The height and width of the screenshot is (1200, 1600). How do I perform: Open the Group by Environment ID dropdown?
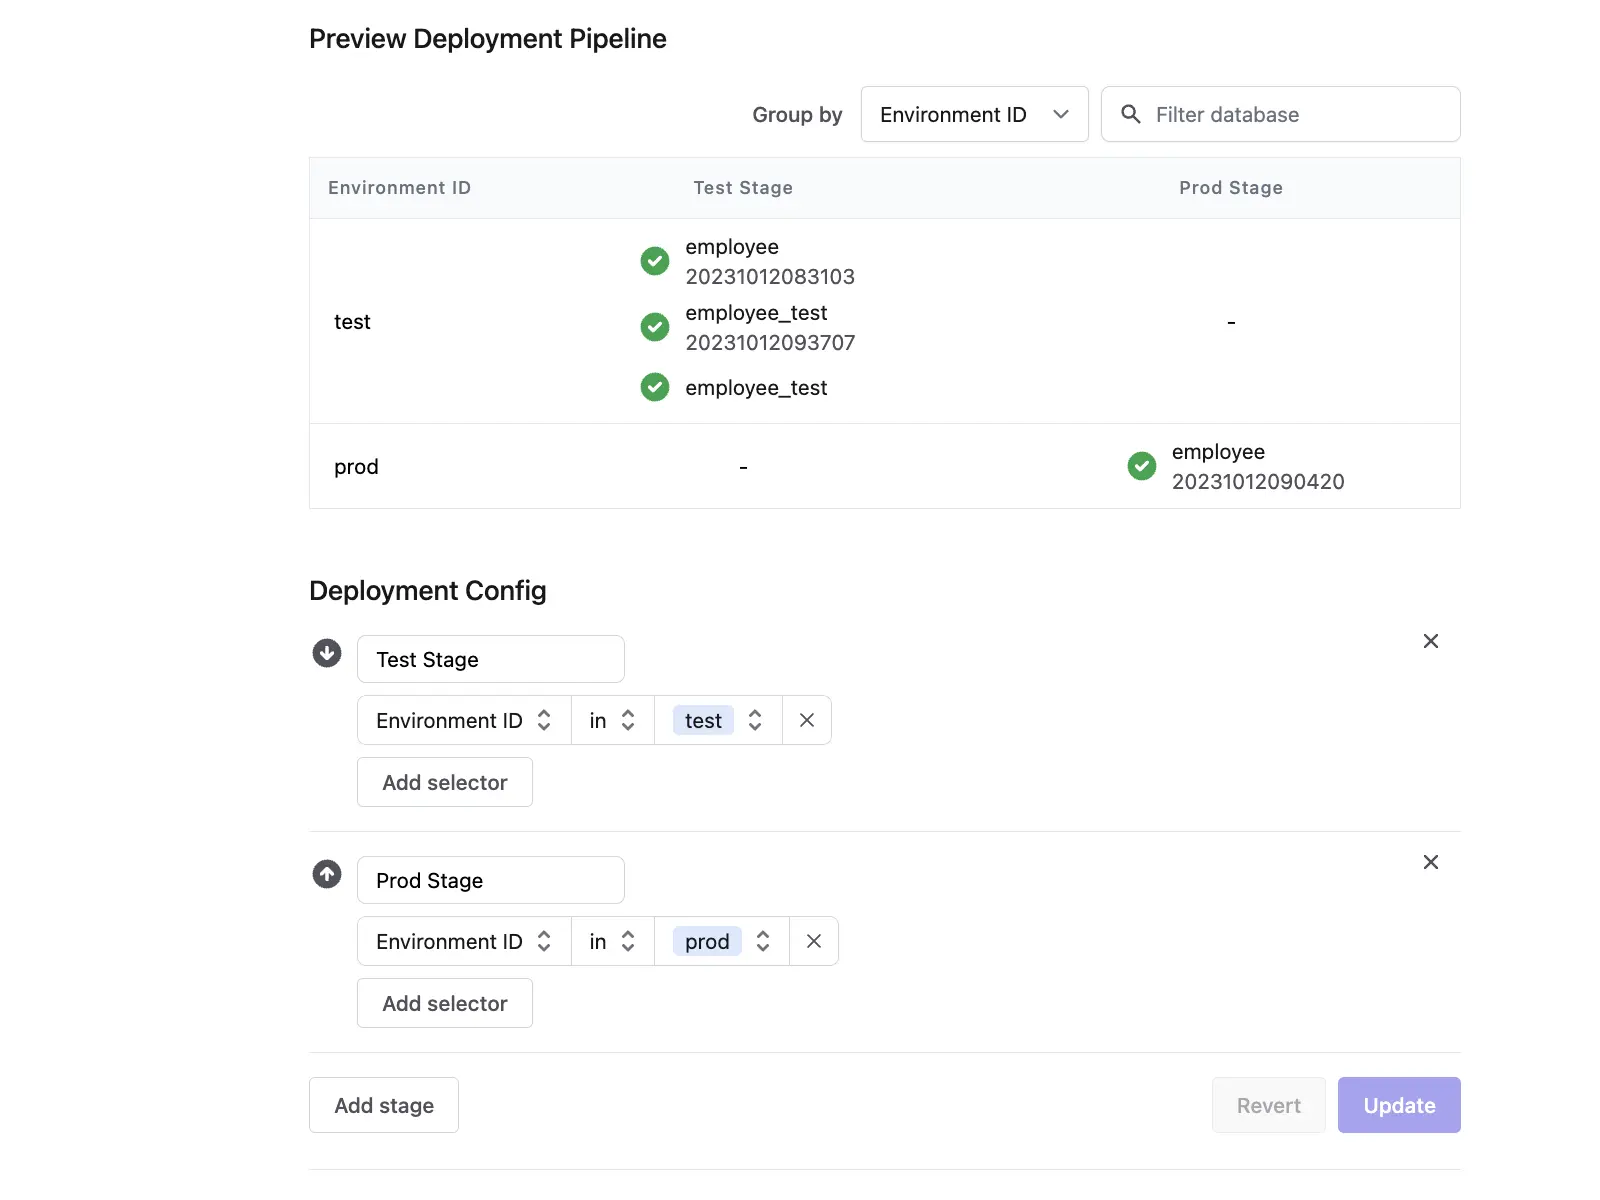[973, 114]
